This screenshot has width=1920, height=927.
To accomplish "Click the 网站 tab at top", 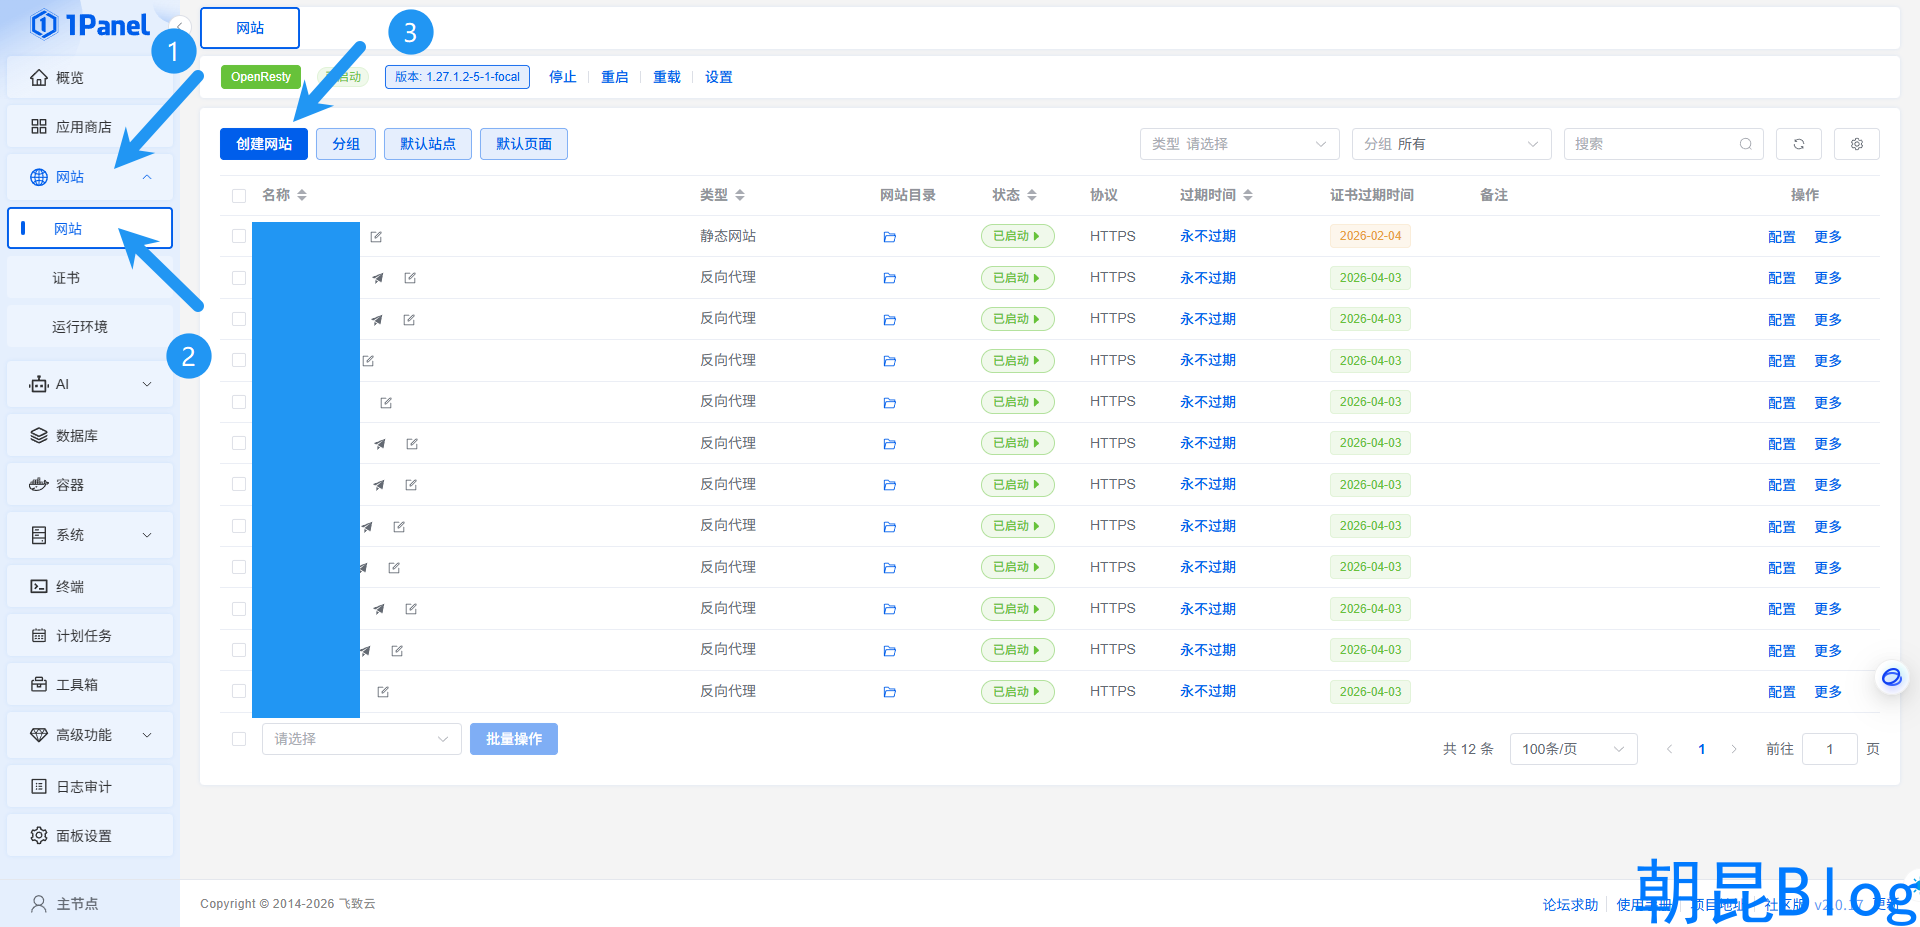I will point(250,28).
